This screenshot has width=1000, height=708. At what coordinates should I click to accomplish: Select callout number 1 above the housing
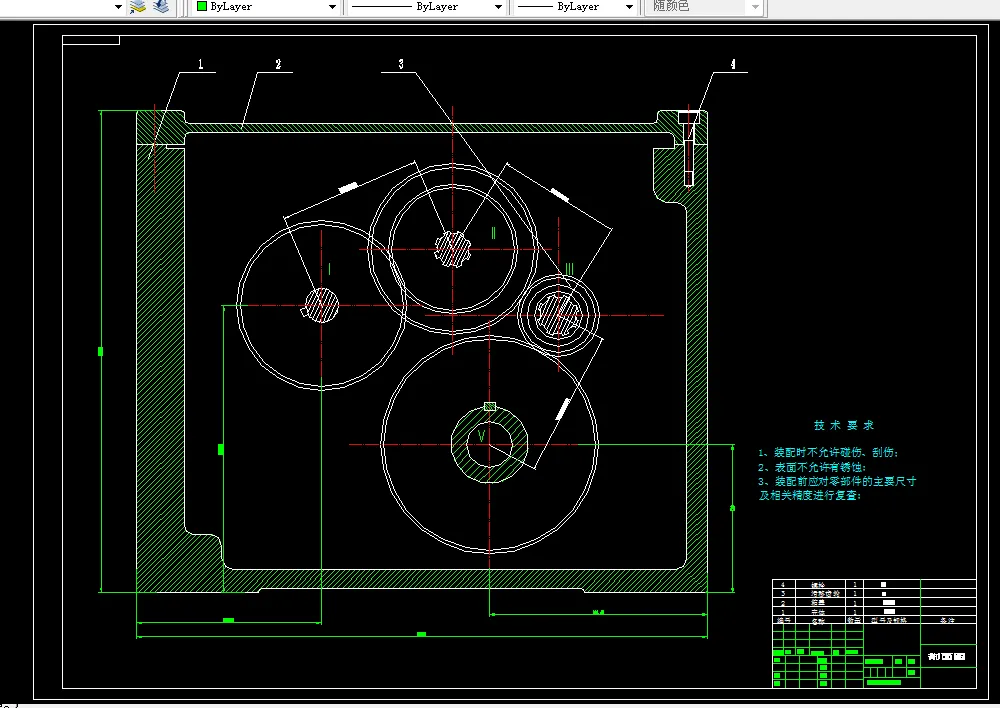(200, 64)
